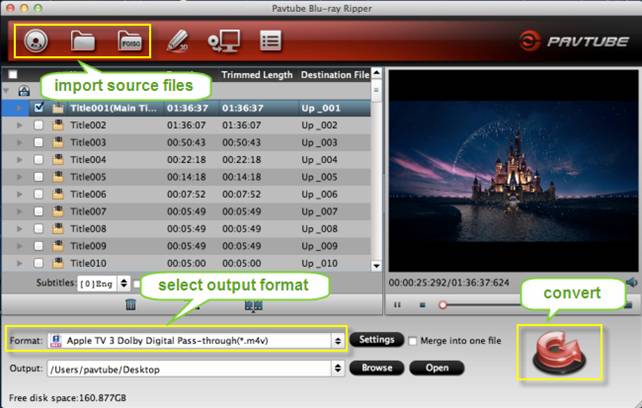This screenshot has height=408, width=642.
Task: Delete selected title with trash icon
Action: pyautogui.click(x=131, y=304)
